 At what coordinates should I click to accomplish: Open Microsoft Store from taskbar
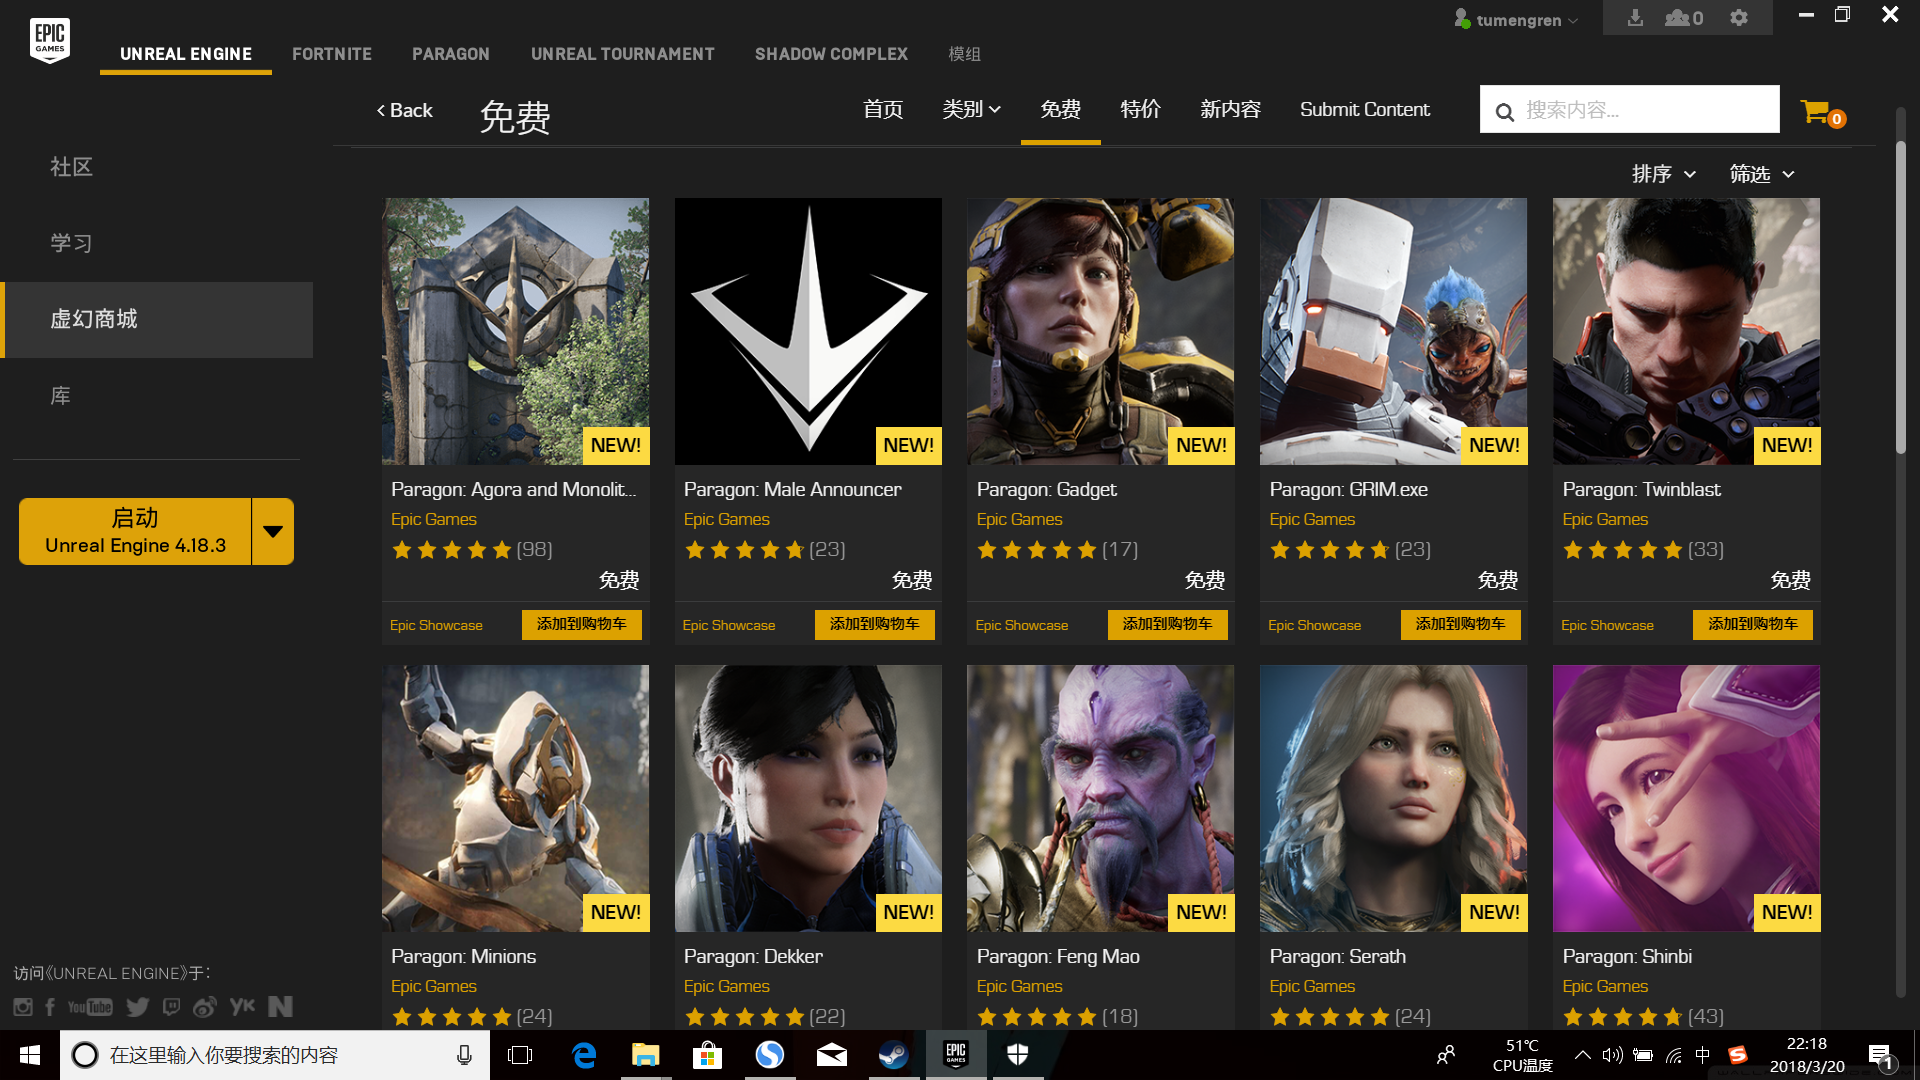[707, 1055]
